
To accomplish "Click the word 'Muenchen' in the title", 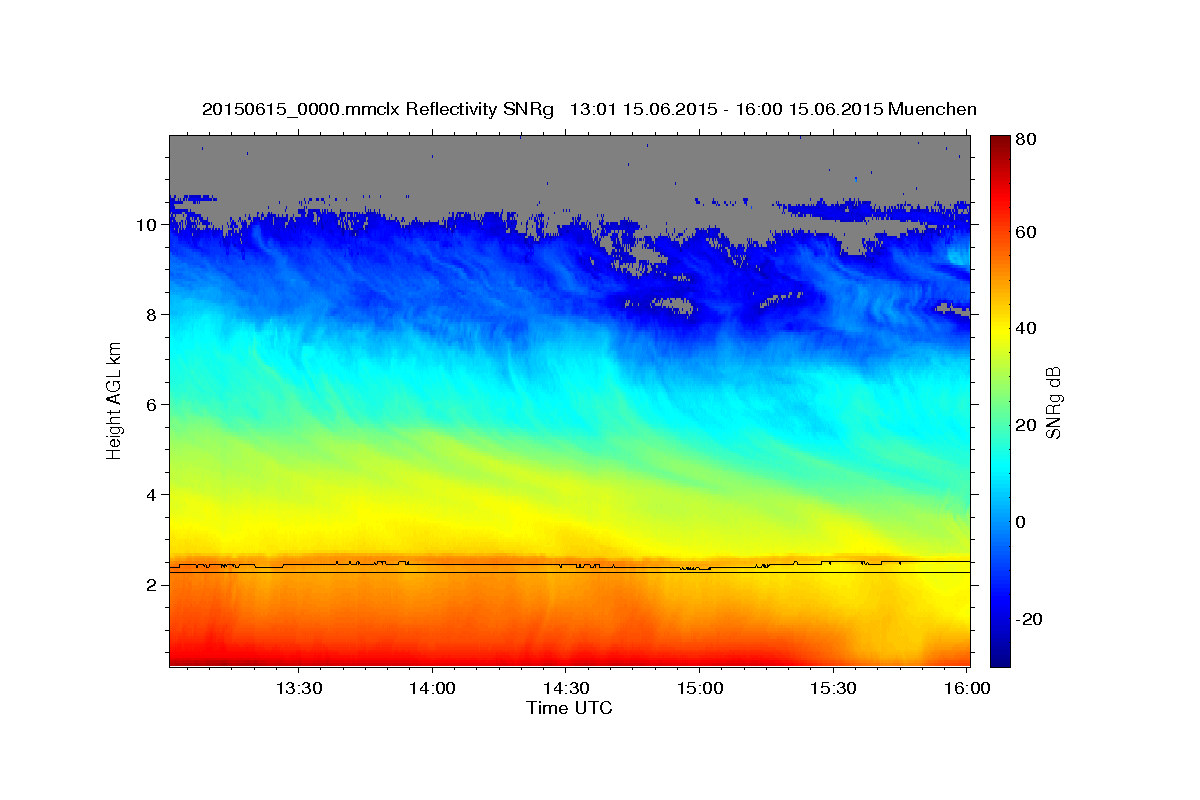I will tap(932, 109).
